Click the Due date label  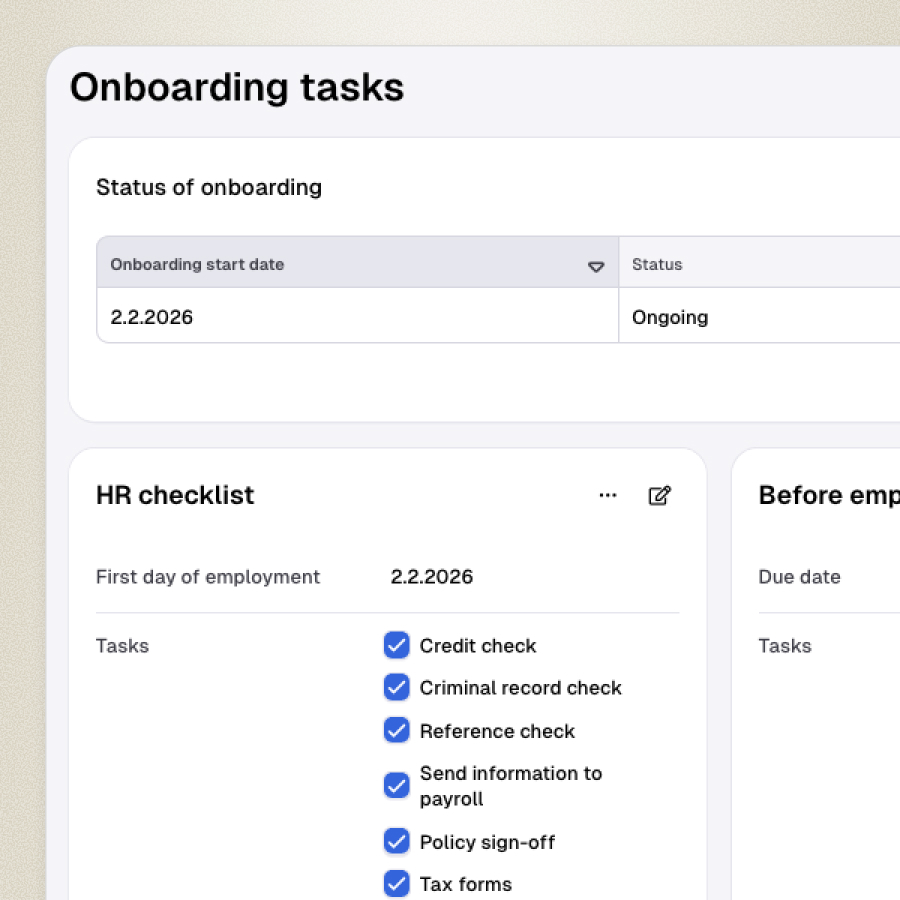pos(799,577)
